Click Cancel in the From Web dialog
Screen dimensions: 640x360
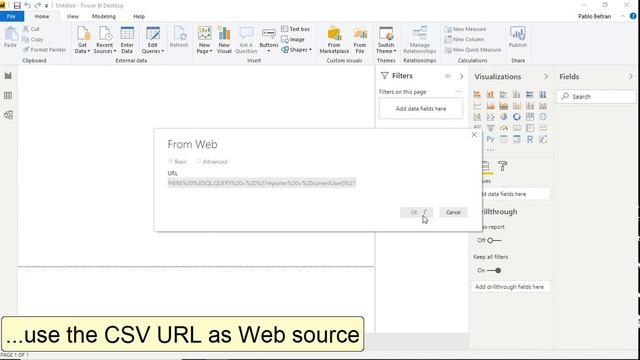[453, 212]
